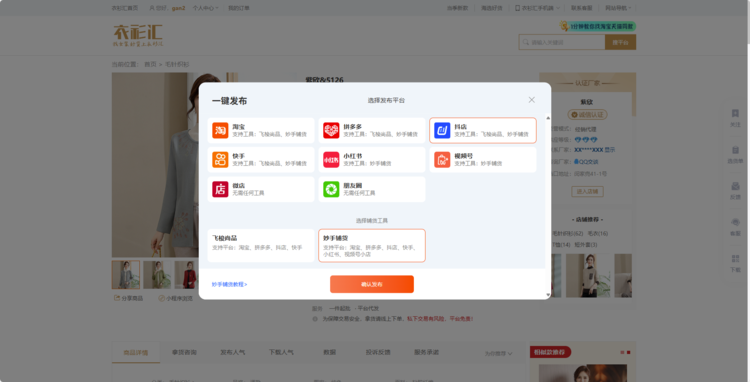Click the Doudian blue platform icon

tap(442, 131)
